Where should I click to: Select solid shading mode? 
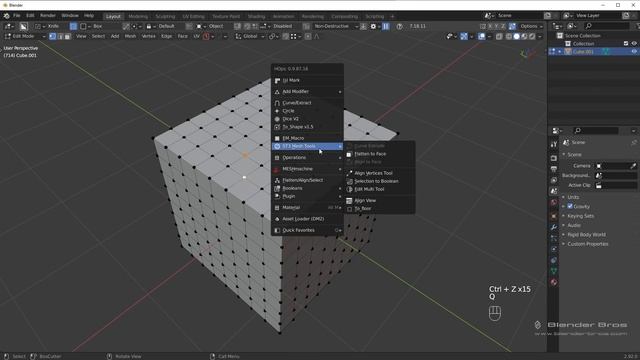click(516, 36)
